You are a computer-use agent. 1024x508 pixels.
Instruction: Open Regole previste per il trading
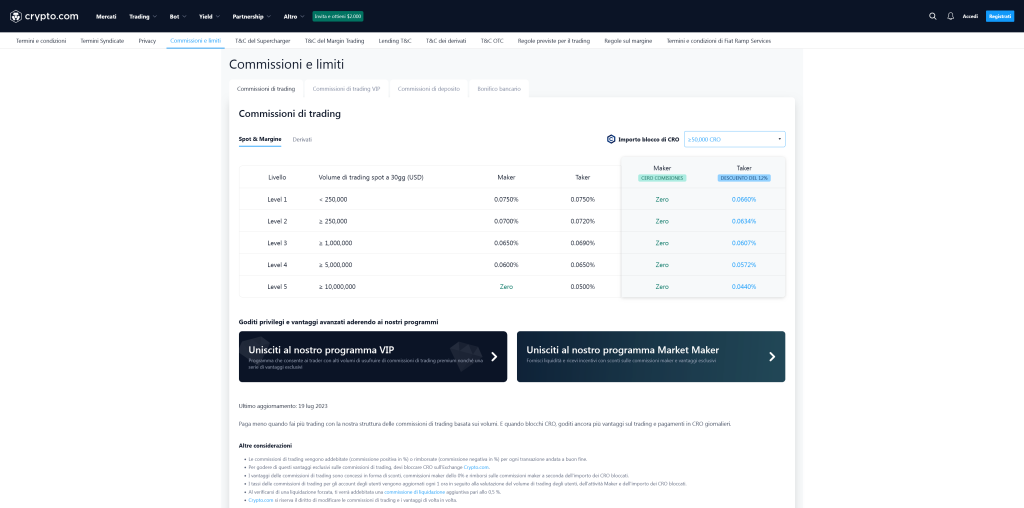pos(554,40)
